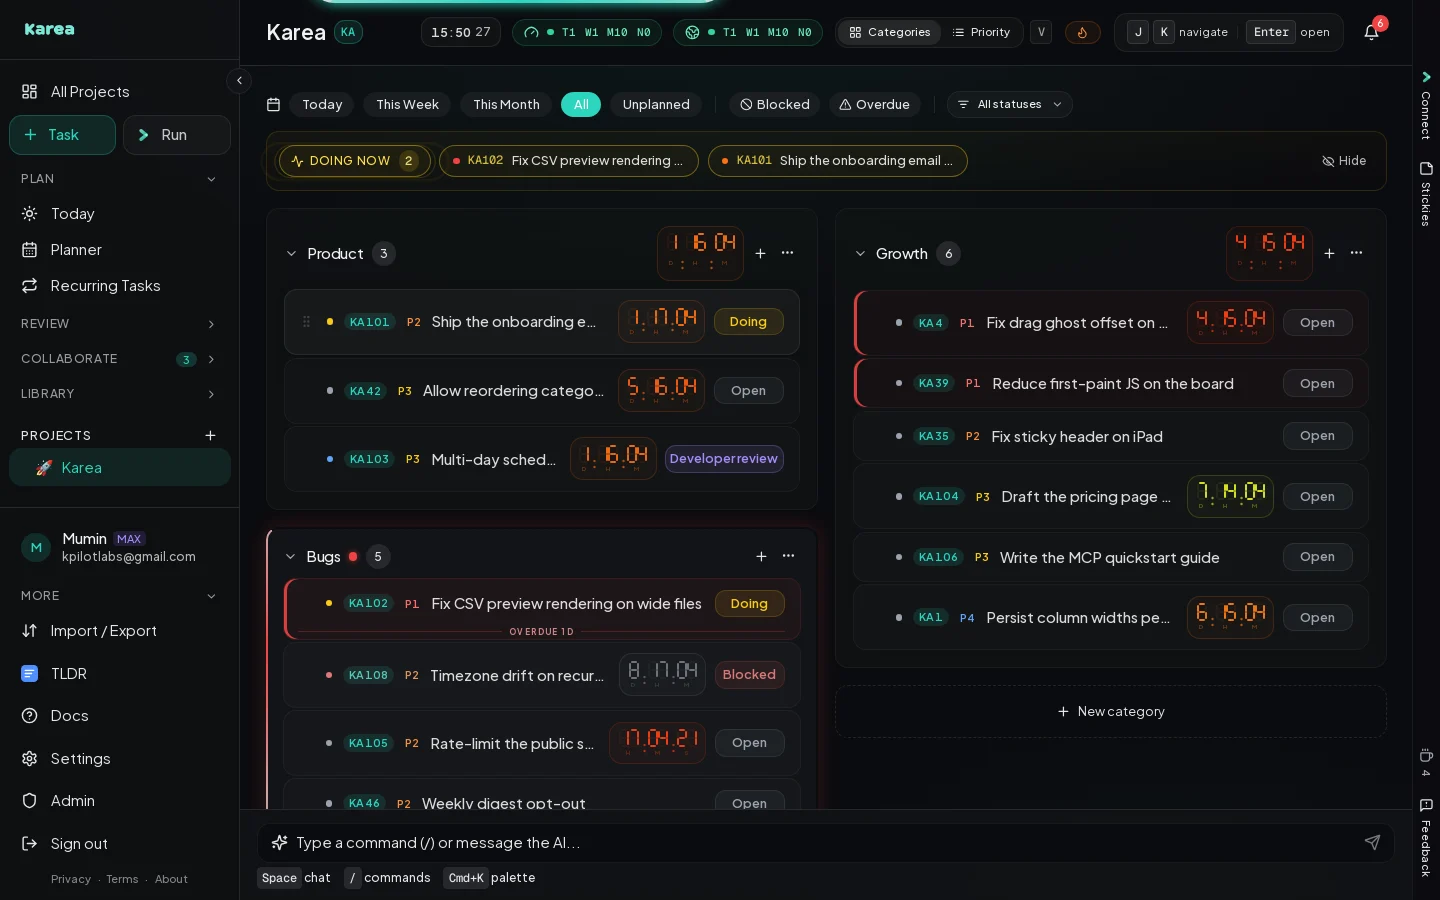Toggle the Blocked filter
This screenshot has width=1440, height=900.
tap(775, 104)
